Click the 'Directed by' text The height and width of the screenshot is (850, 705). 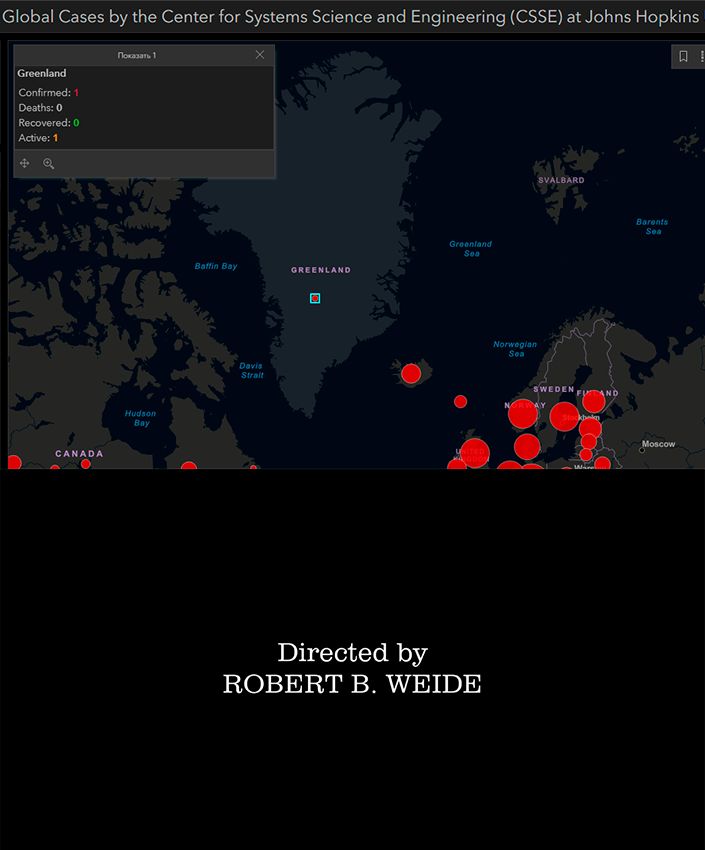pyautogui.click(x=353, y=653)
